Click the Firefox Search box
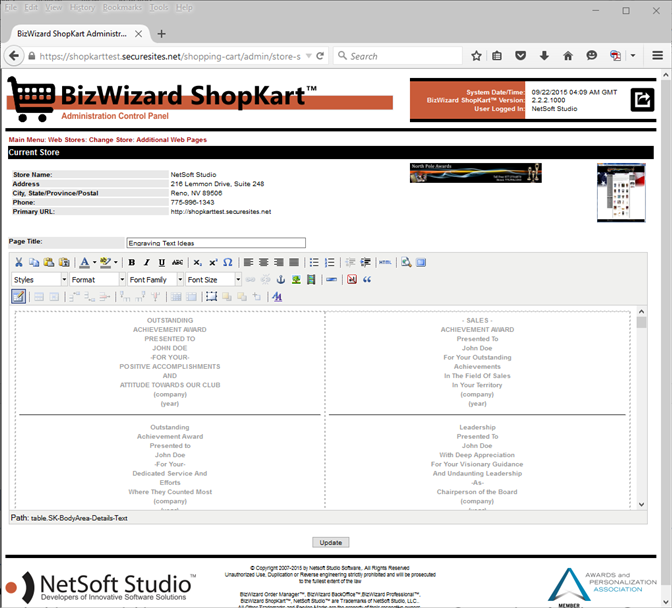 398,56
